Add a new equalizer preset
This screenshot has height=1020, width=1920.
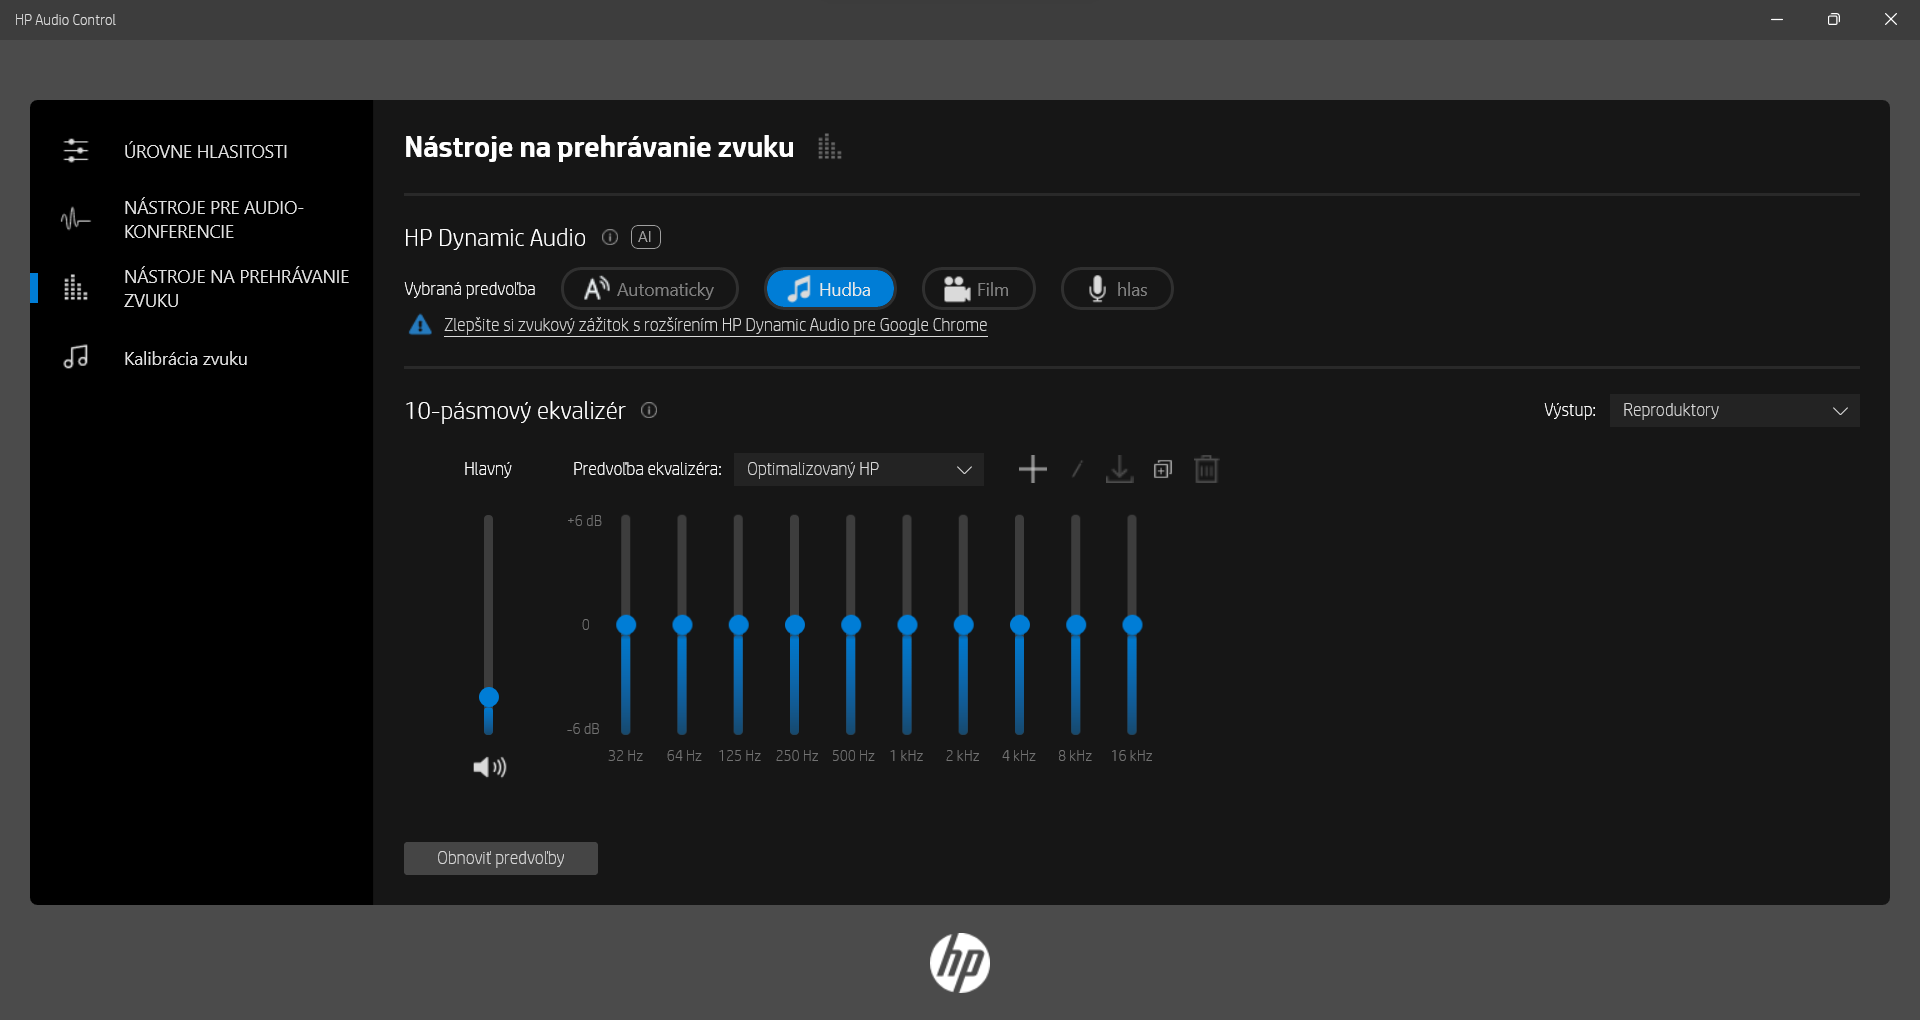(1033, 468)
